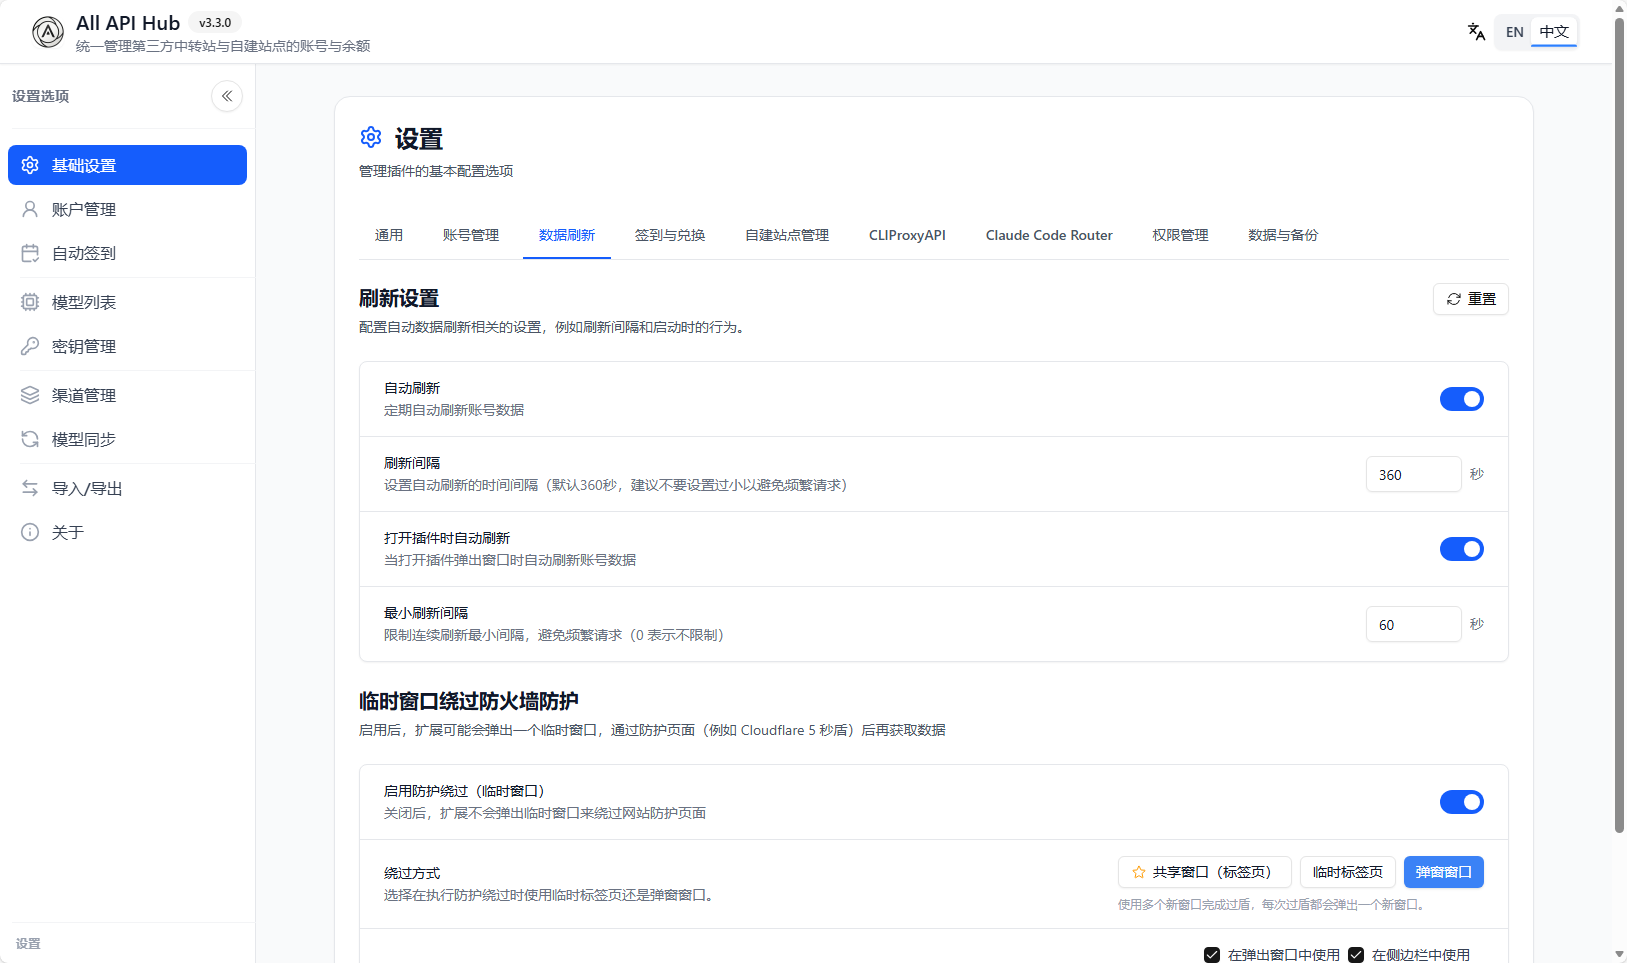Click the translate language icon

(1476, 32)
